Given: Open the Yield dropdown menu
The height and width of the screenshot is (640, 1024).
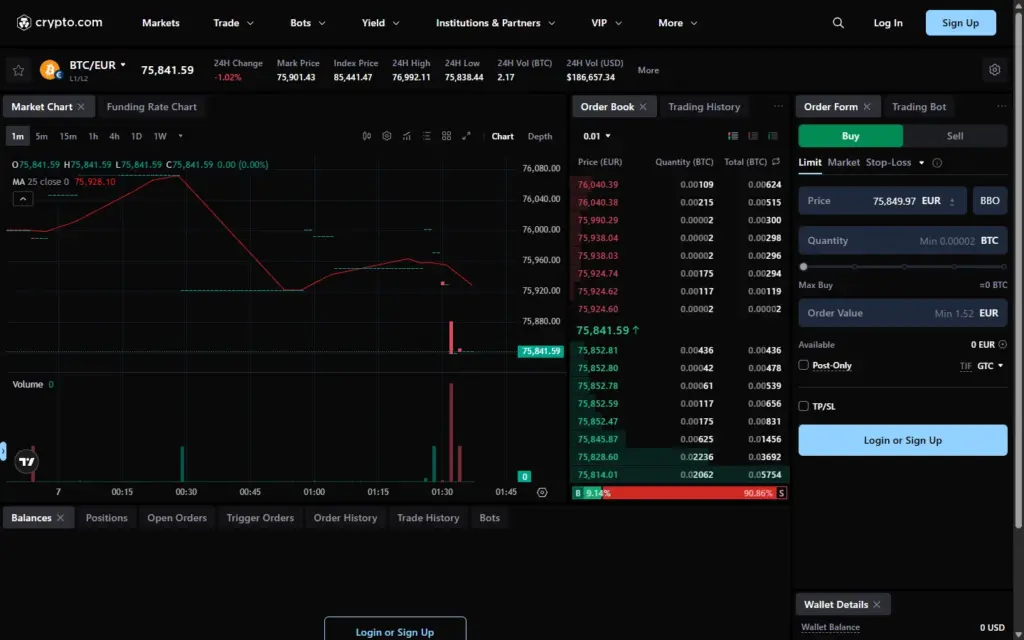Looking at the screenshot, I should coord(380,23).
